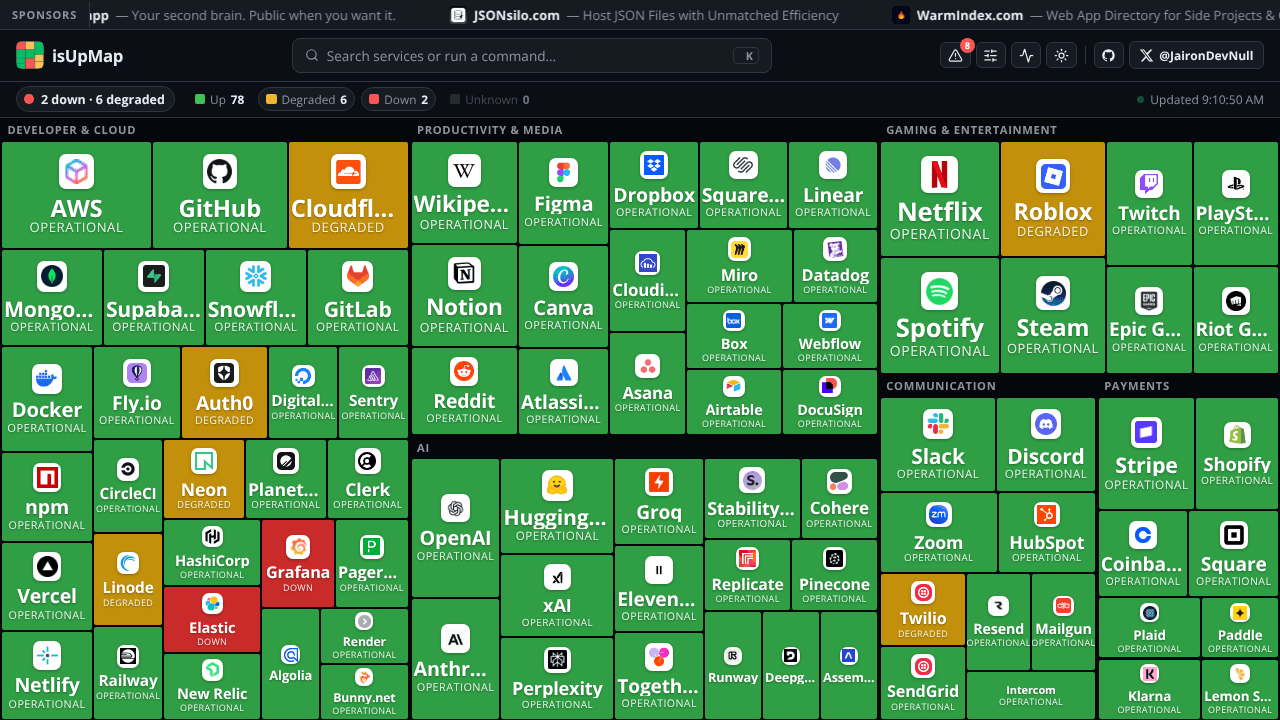1280x720 pixels.
Task: Click the search services input field
Action: coord(532,56)
